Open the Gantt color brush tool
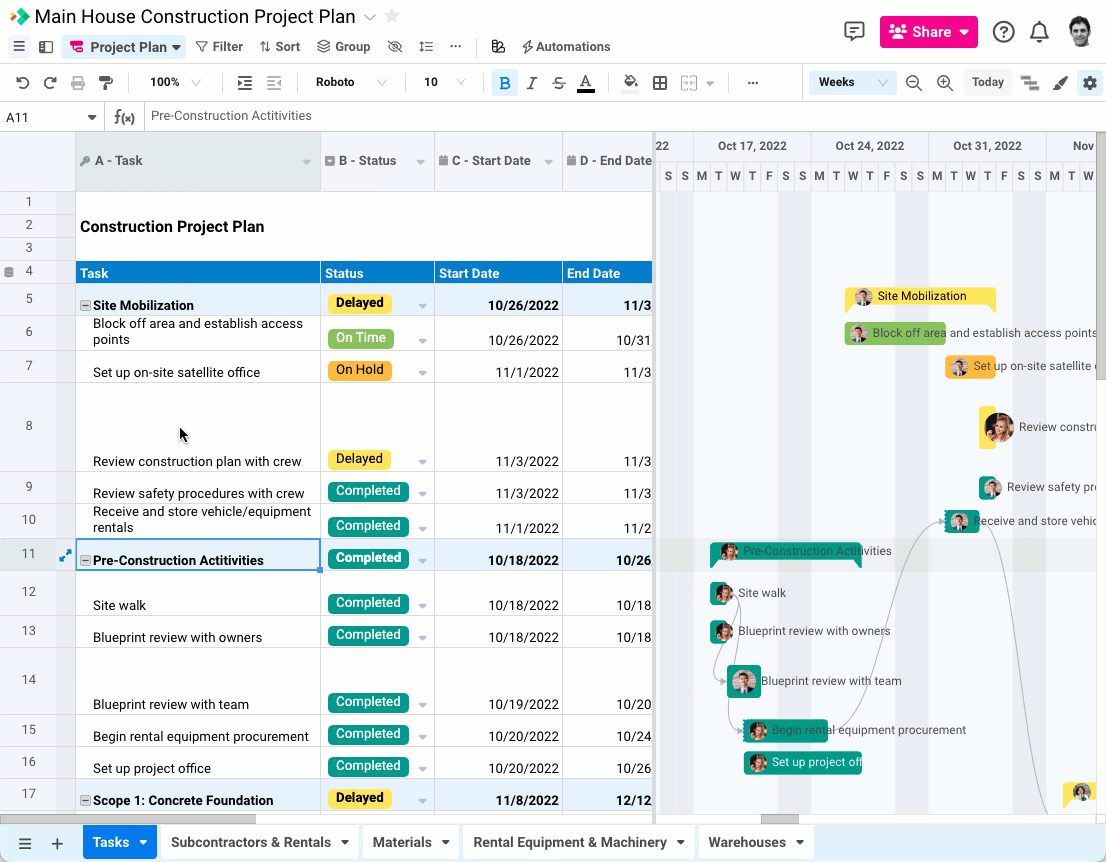This screenshot has width=1106, height=862. click(x=1060, y=83)
